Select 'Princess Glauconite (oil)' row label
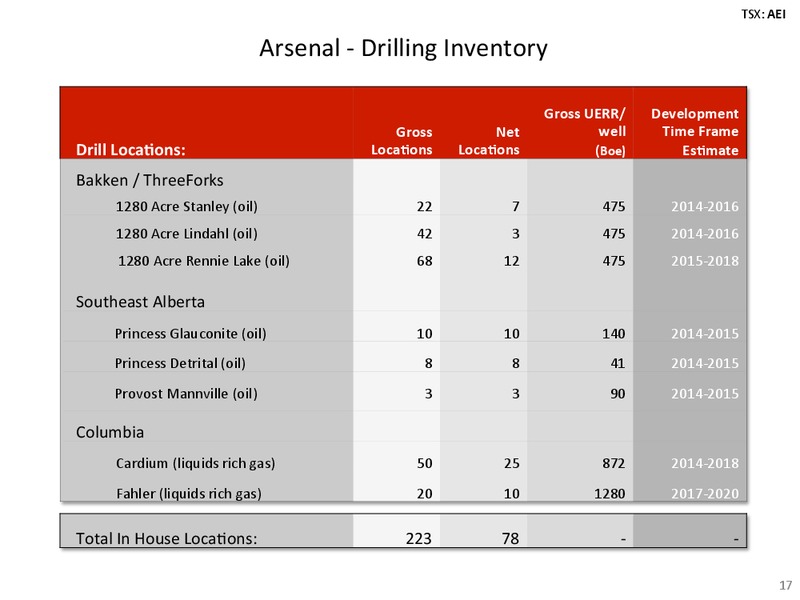The width and height of the screenshot is (800, 600). point(191,334)
